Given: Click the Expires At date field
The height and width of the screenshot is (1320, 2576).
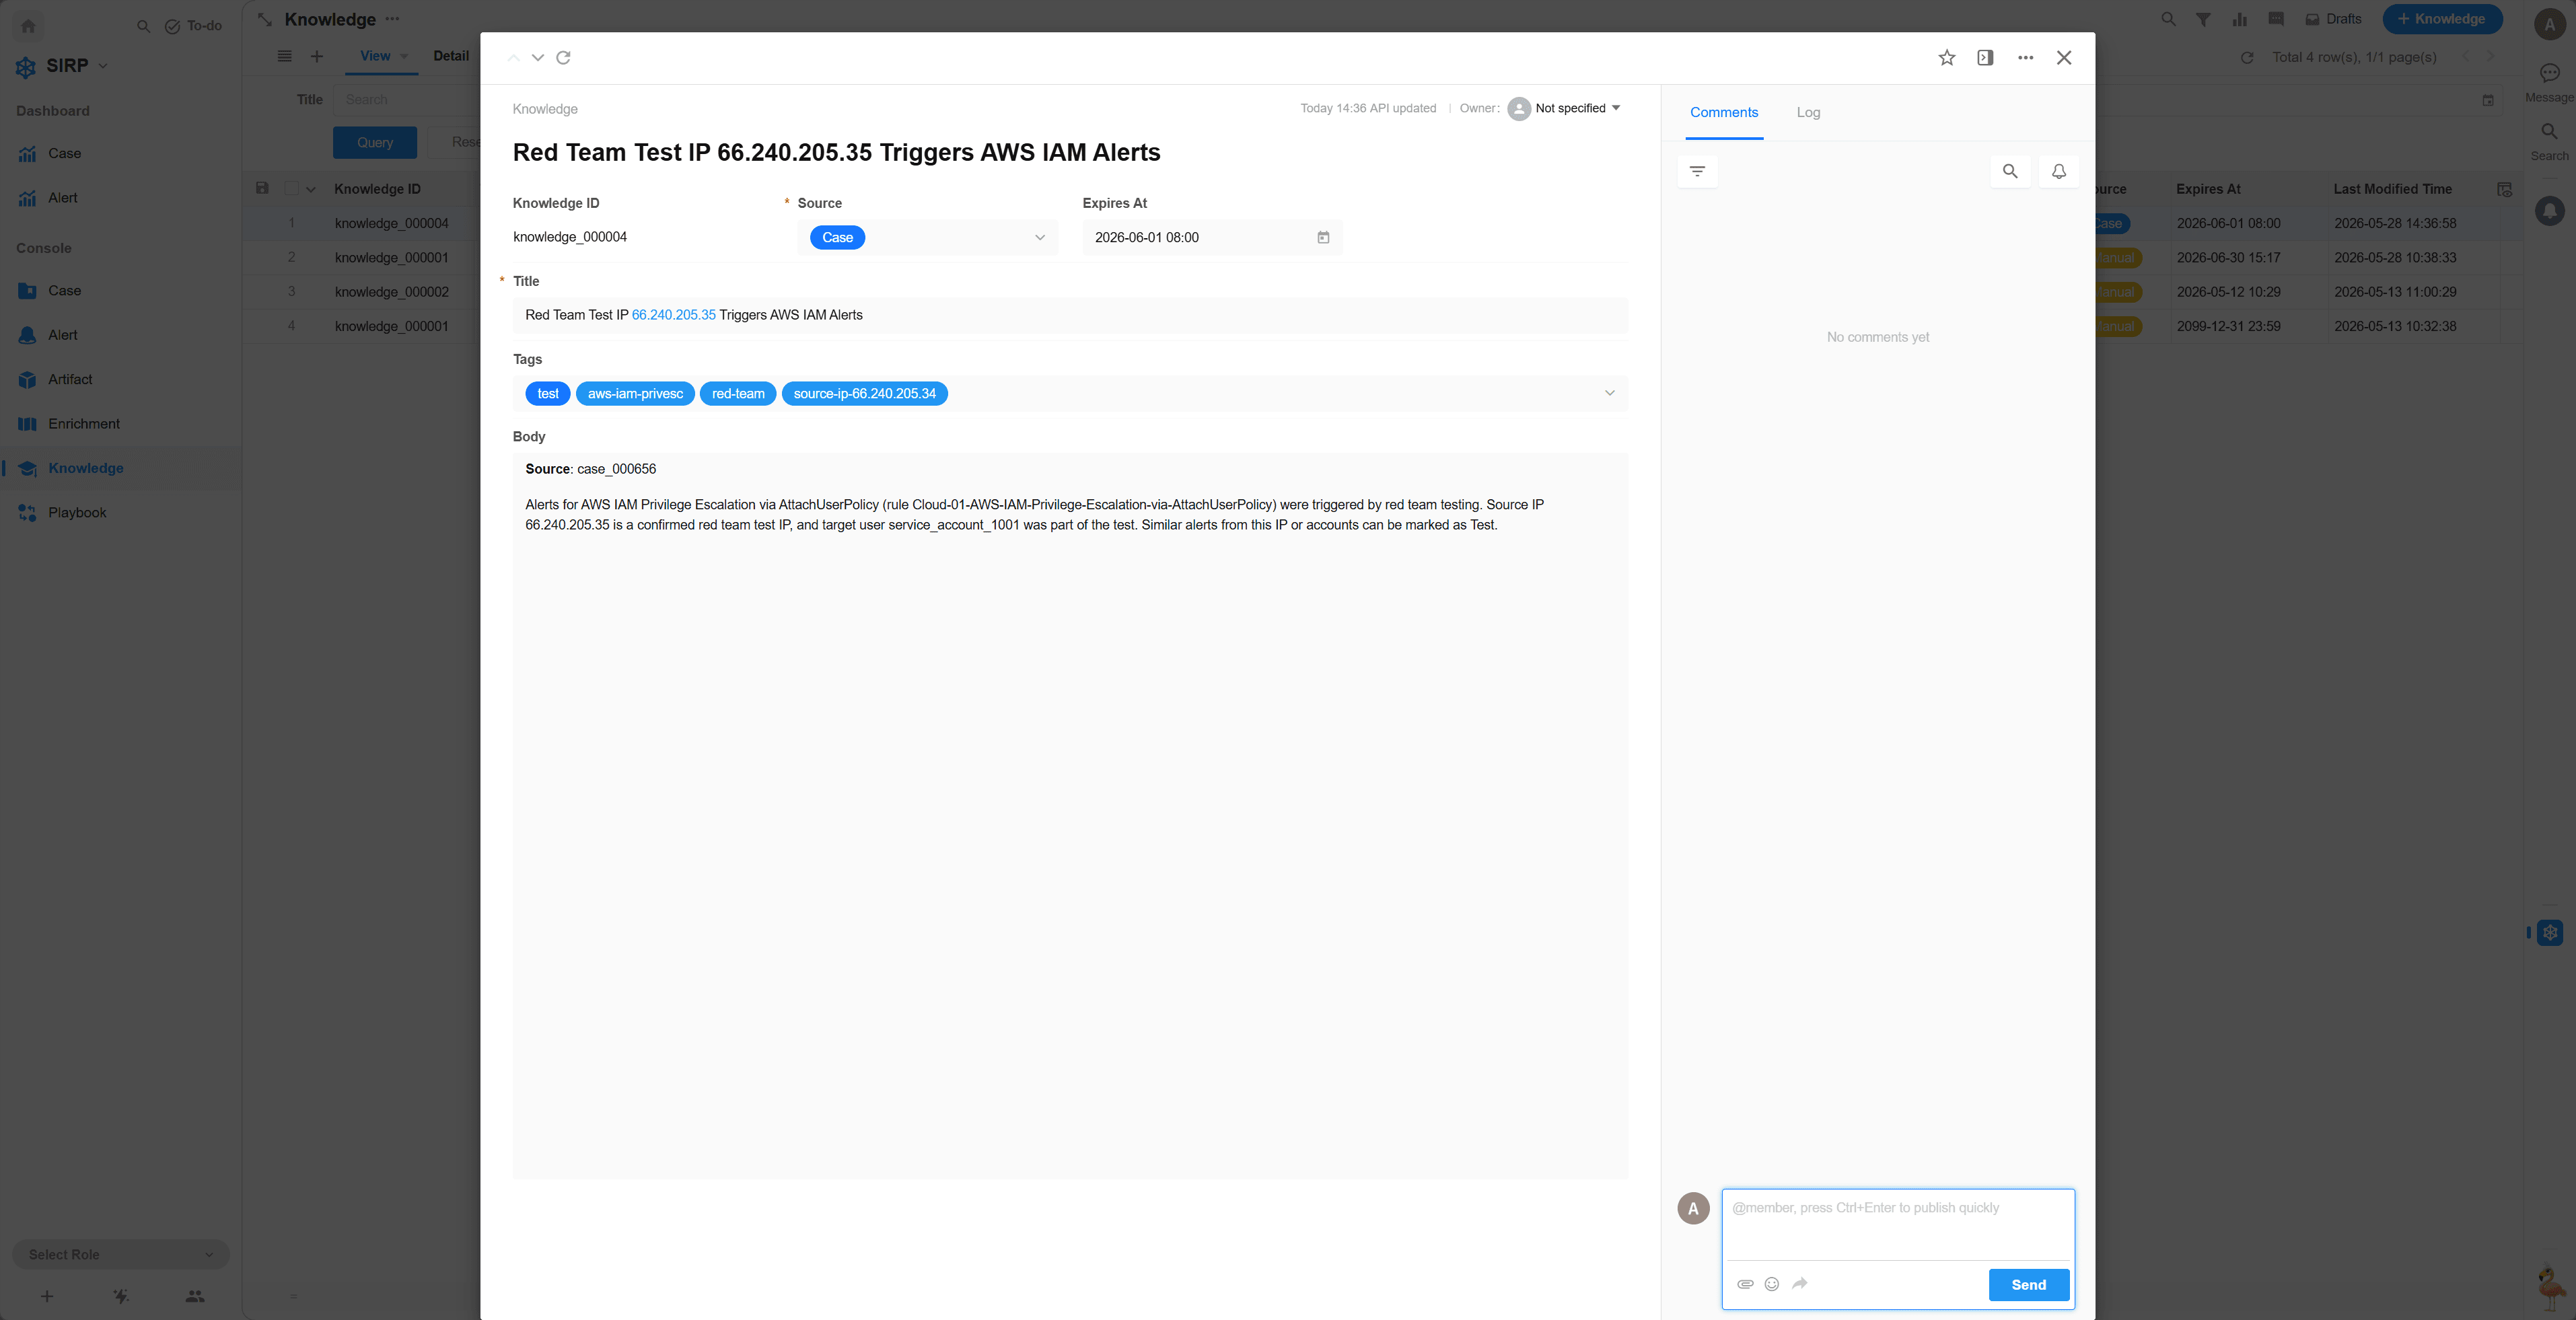Looking at the screenshot, I should pos(1212,238).
